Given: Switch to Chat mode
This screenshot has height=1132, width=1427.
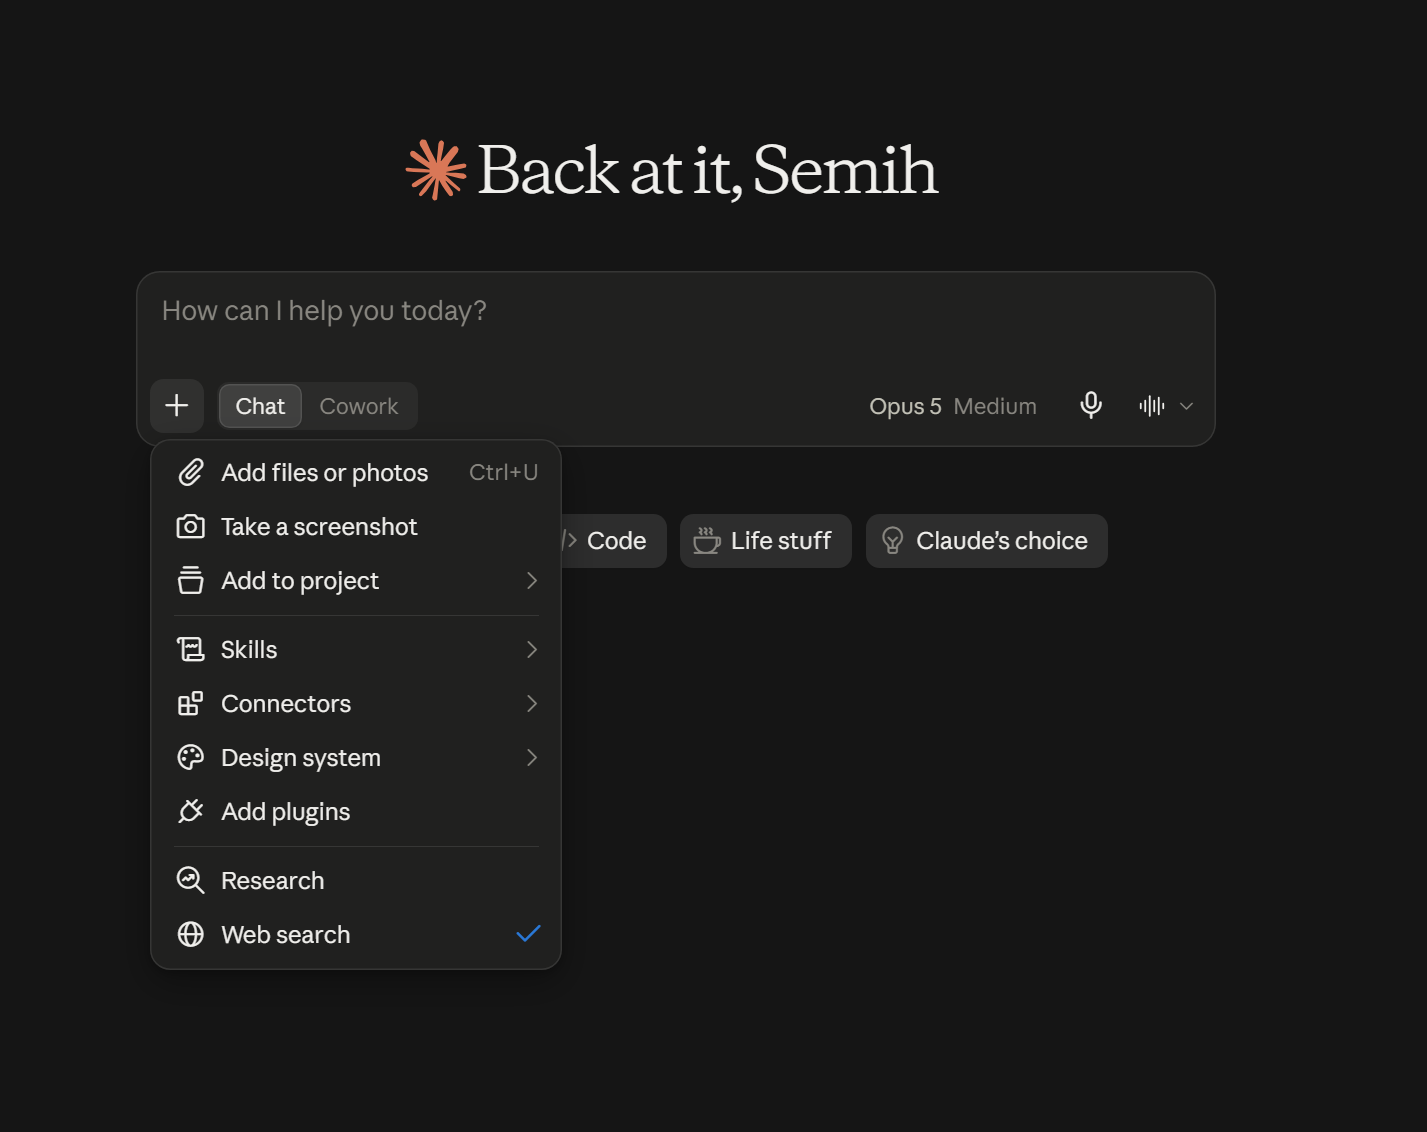Looking at the screenshot, I should pyautogui.click(x=260, y=406).
